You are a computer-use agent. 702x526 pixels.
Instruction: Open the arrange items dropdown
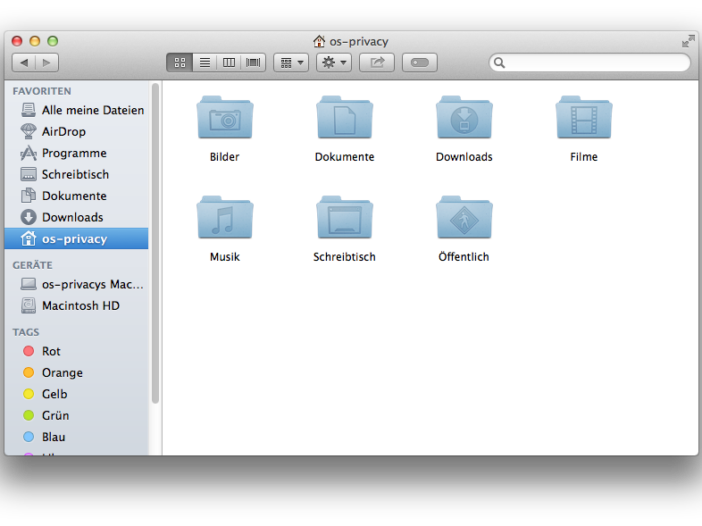[291, 62]
